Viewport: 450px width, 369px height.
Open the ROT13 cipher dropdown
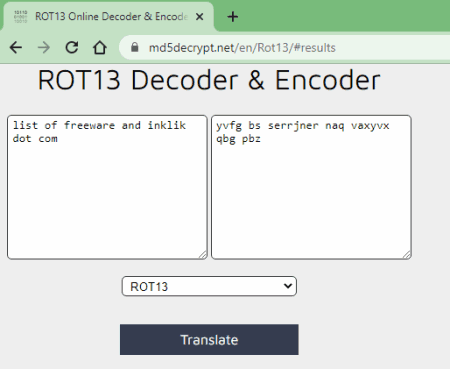point(209,286)
